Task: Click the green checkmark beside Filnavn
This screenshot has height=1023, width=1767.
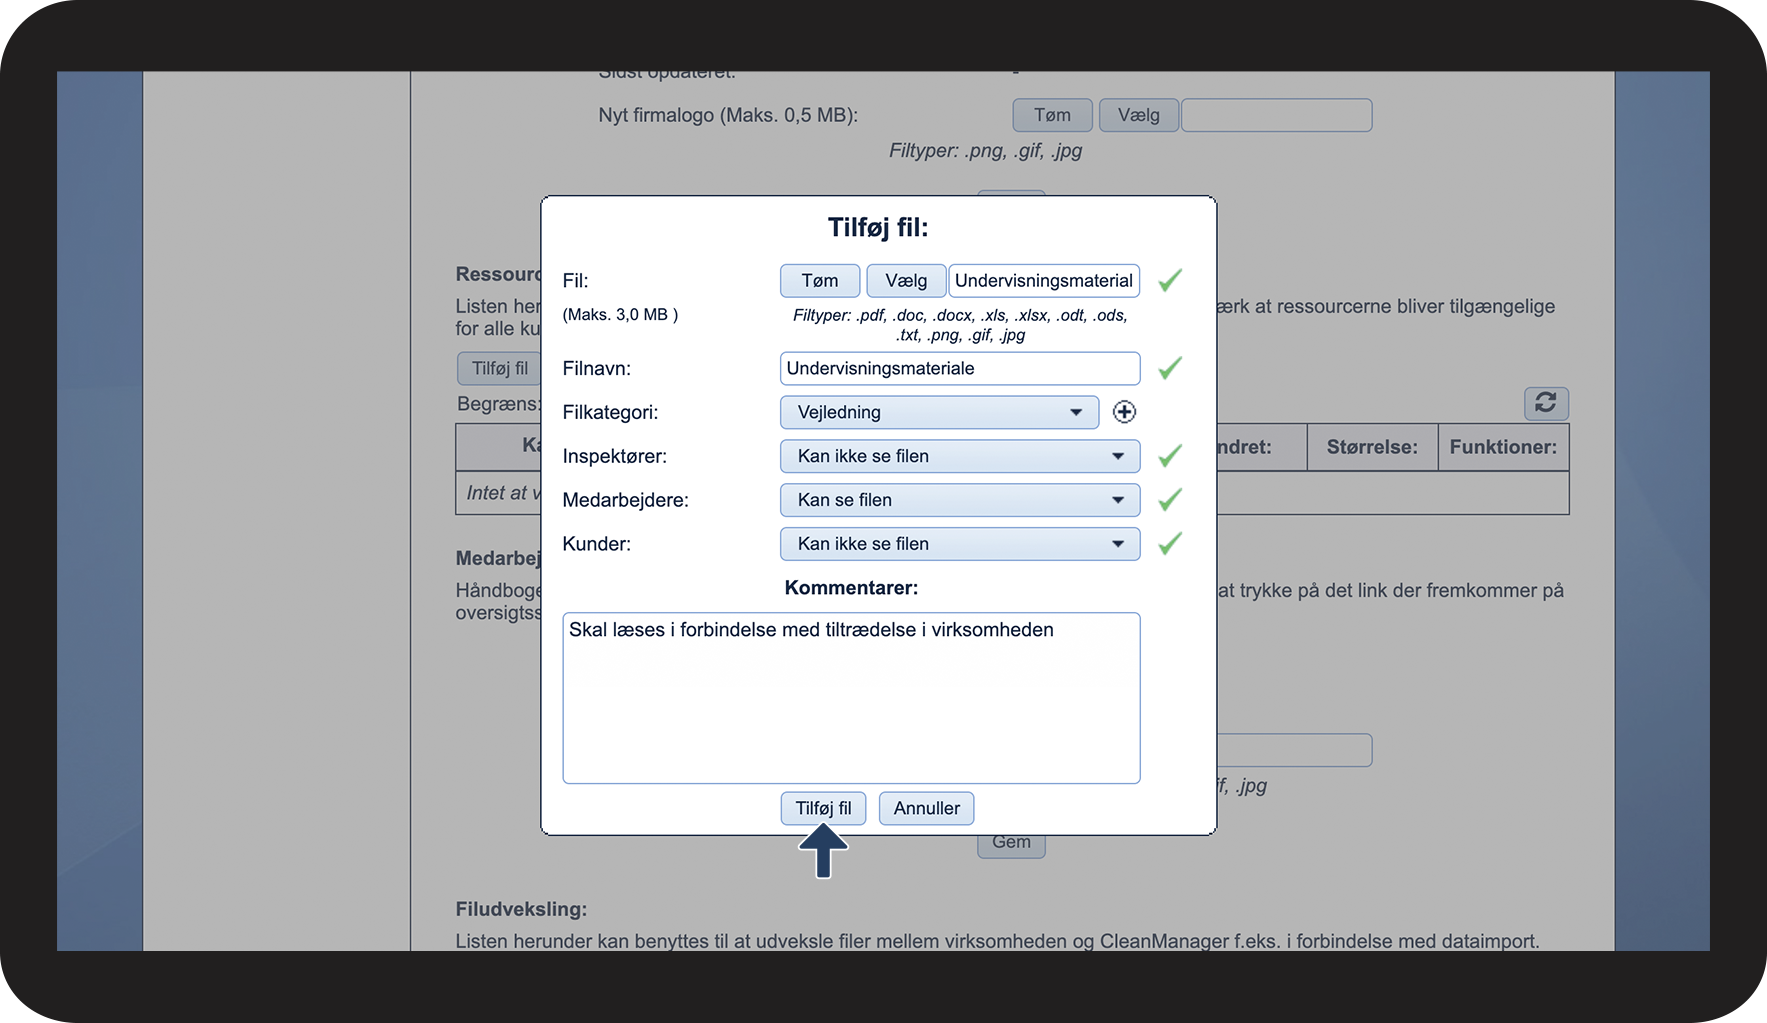Action: click(x=1169, y=368)
